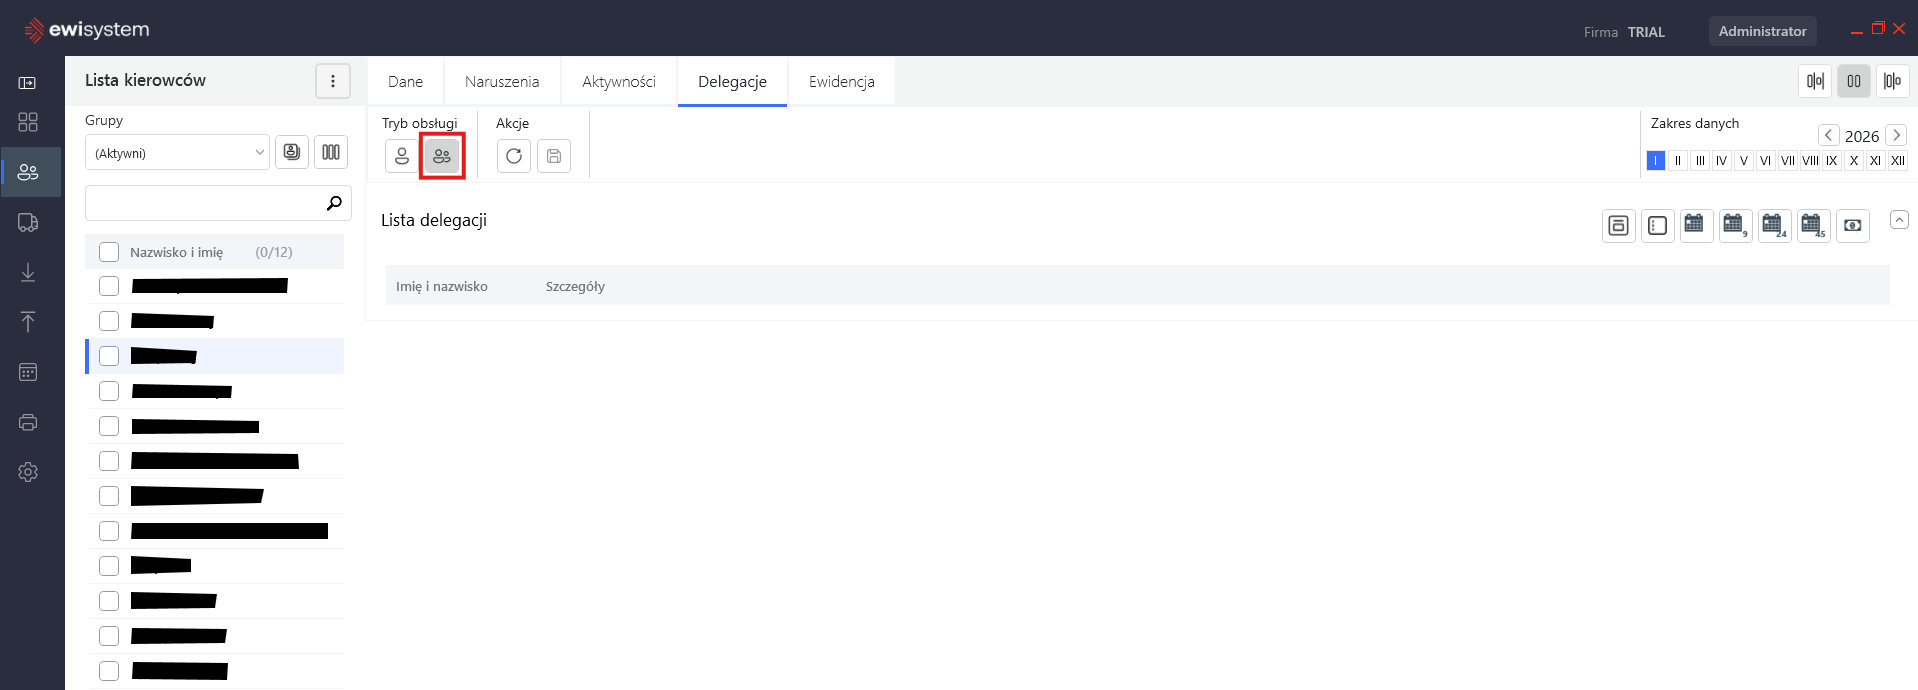Check the first driver's checkbox in list
The width and height of the screenshot is (1918, 690).
[x=109, y=286]
